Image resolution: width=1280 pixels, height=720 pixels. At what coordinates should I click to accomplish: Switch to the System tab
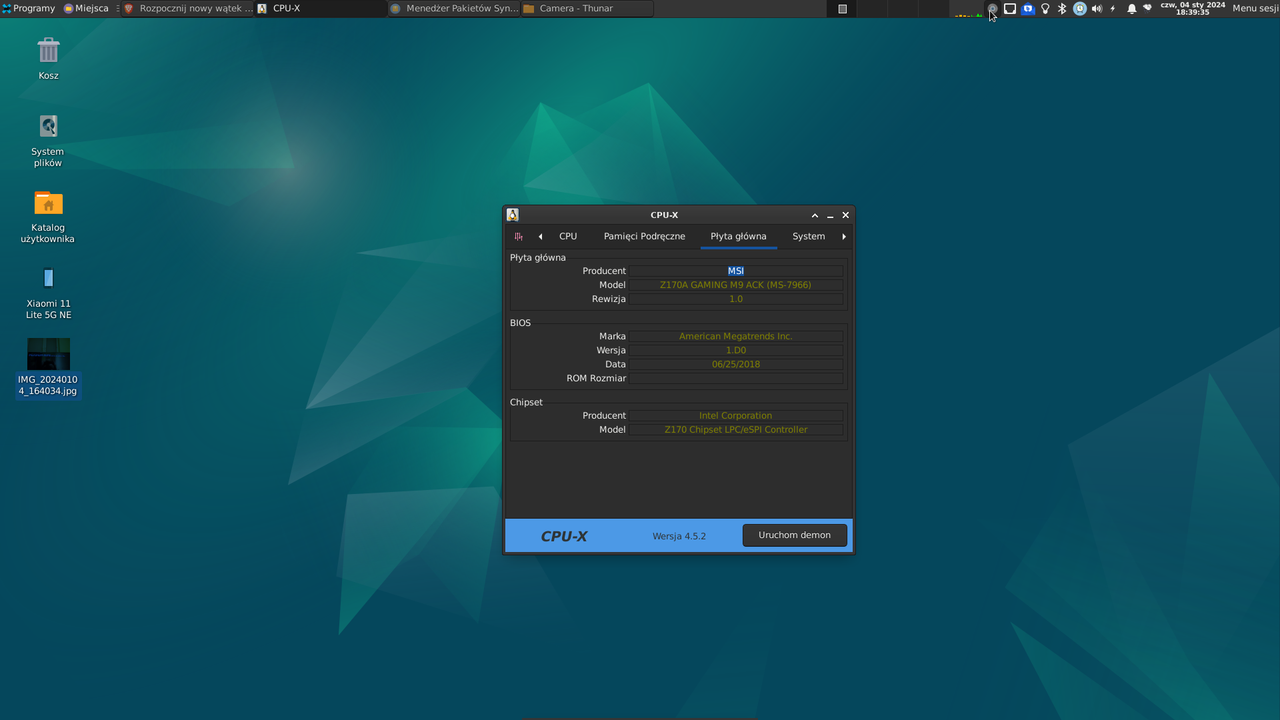tap(809, 236)
